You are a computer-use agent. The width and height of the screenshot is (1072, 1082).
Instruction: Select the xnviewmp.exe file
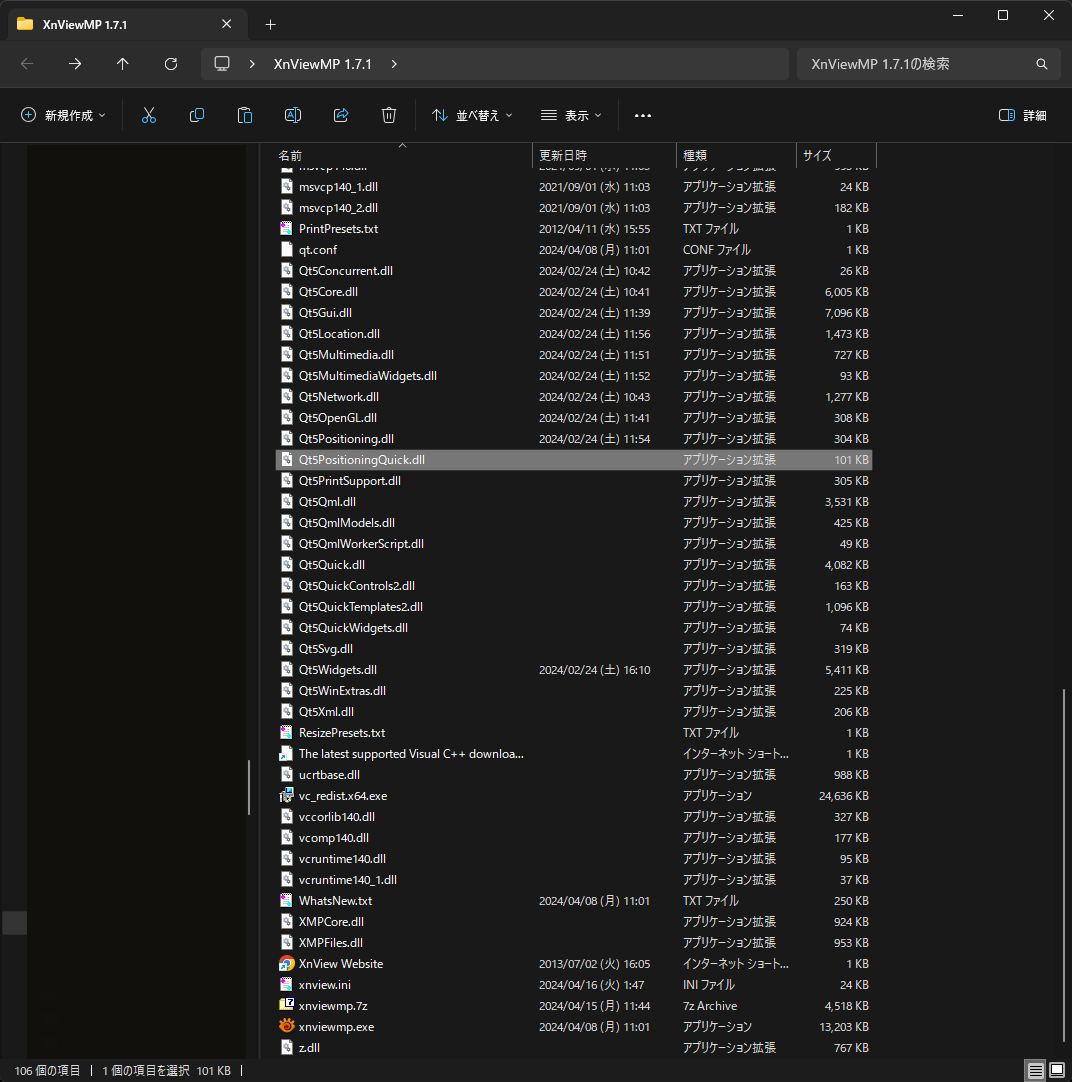[x=336, y=1027]
